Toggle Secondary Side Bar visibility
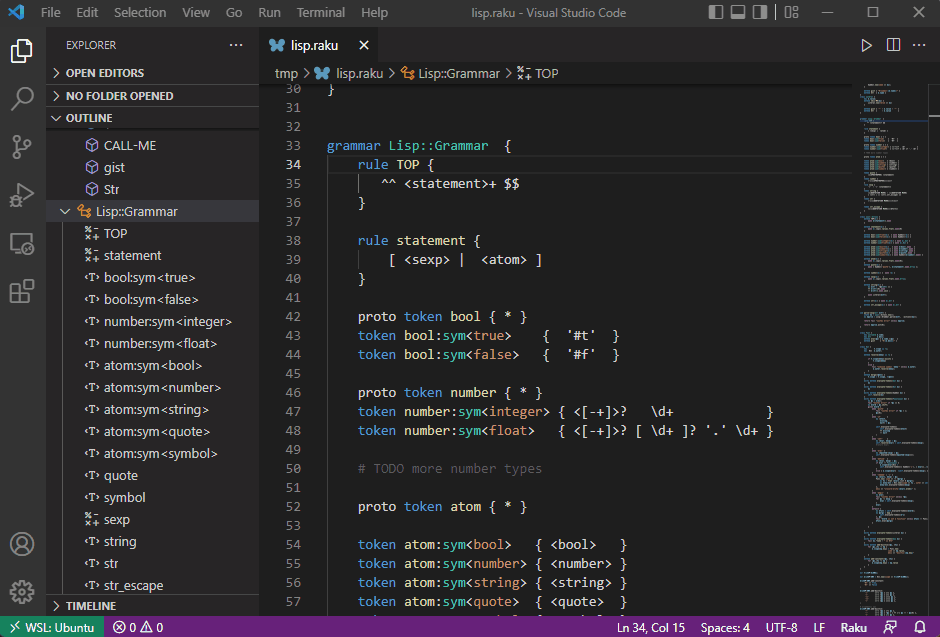This screenshot has height=637, width=940. 760,12
